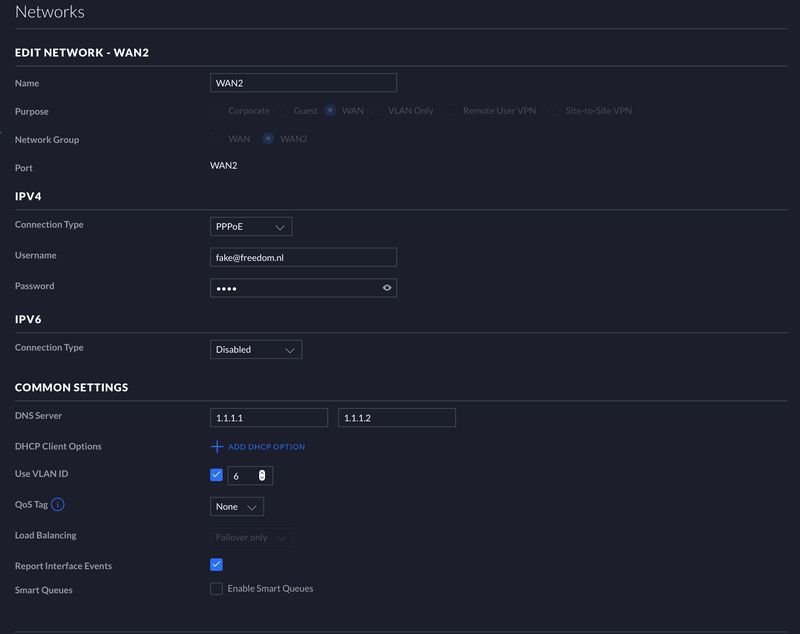Enable Smart Queues checkbox
The width and height of the screenshot is (800, 634).
tap(216, 589)
